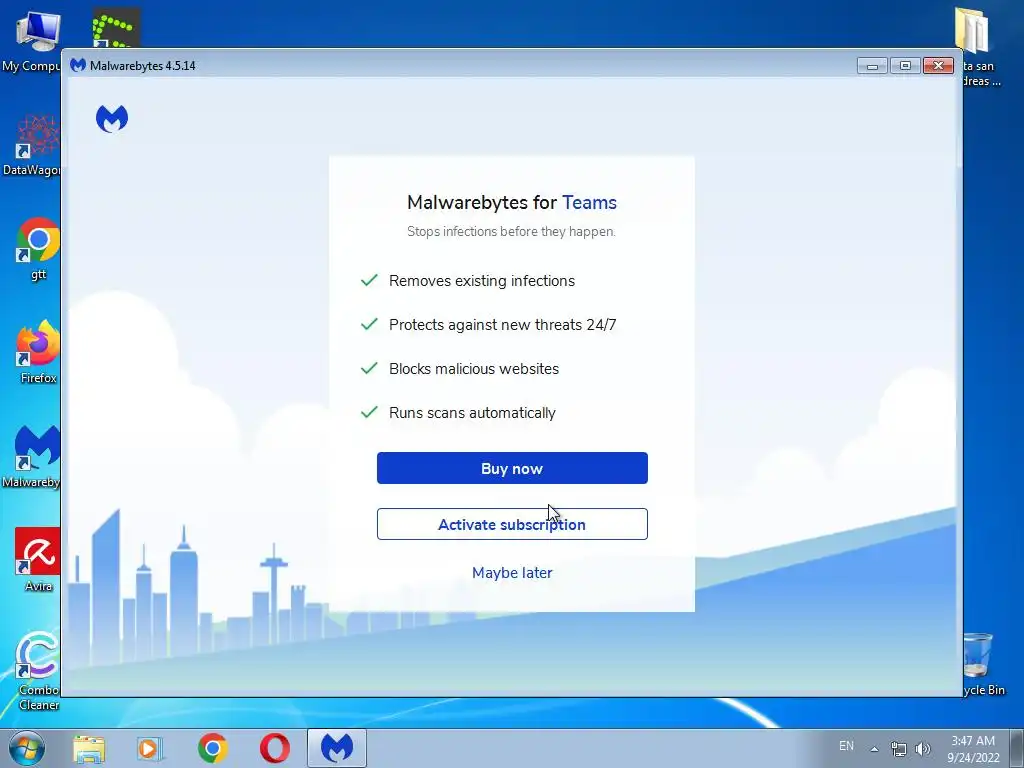Image resolution: width=1024 pixels, height=768 pixels.
Task: Open Chrome from the taskbar
Action: (213, 748)
